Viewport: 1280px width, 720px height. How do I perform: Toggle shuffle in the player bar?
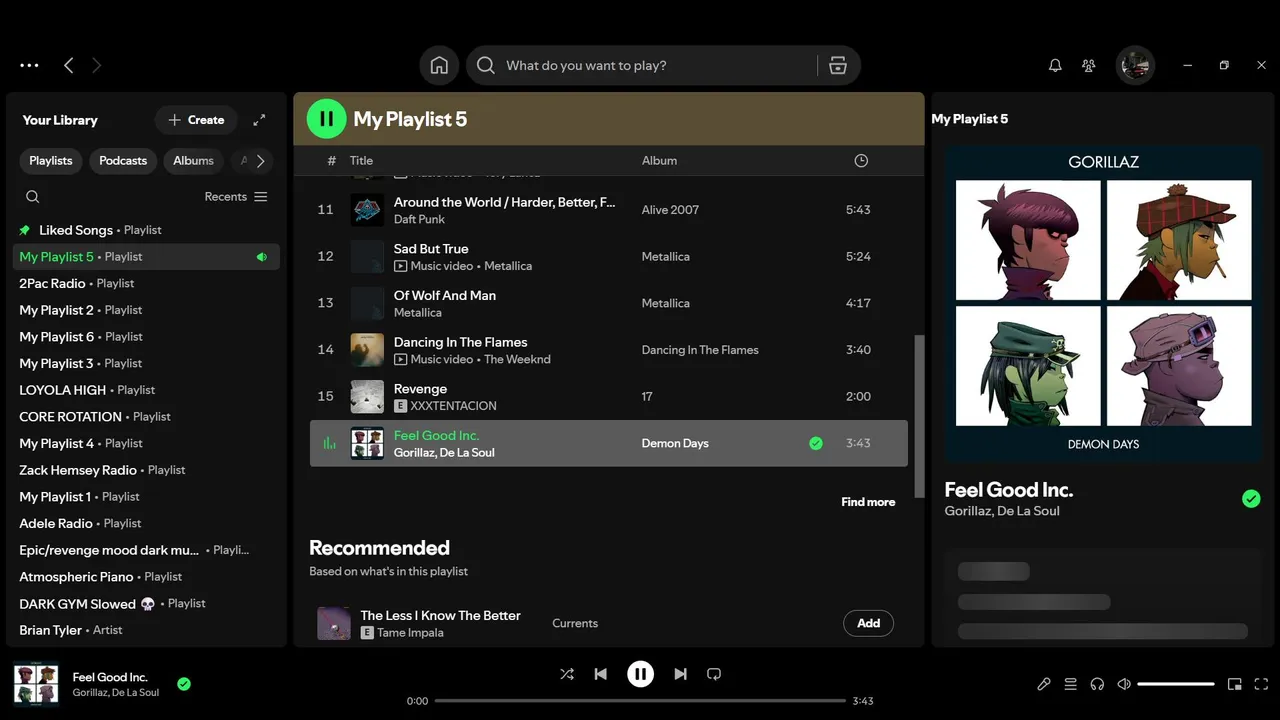coord(567,674)
